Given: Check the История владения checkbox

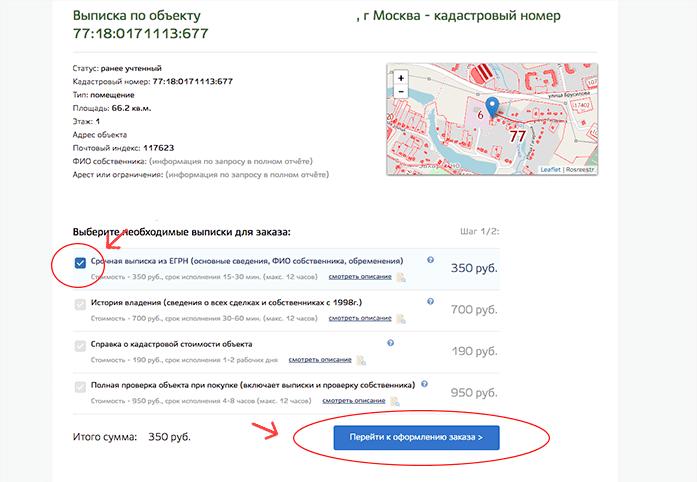Looking at the screenshot, I should click(x=80, y=305).
